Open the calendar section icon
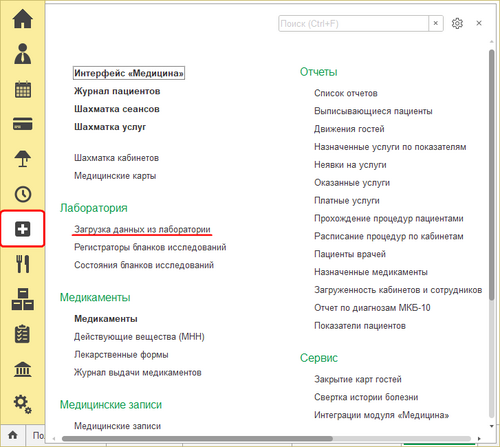The height and width of the screenshot is (447, 500). click(23, 89)
